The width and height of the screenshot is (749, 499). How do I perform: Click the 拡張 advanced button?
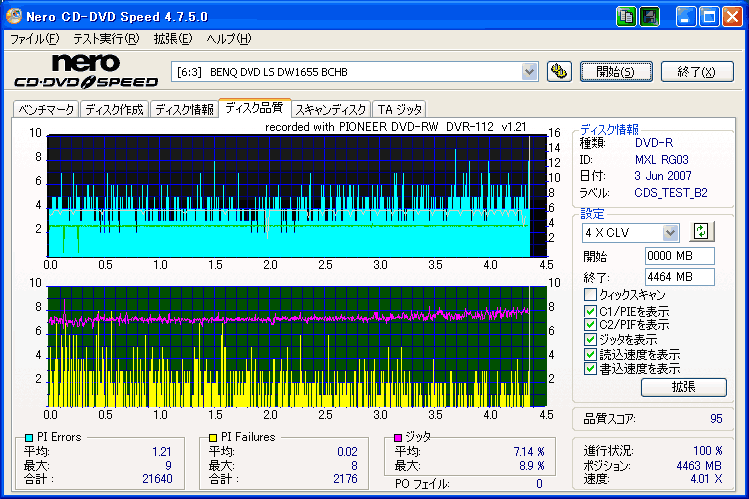(x=684, y=386)
